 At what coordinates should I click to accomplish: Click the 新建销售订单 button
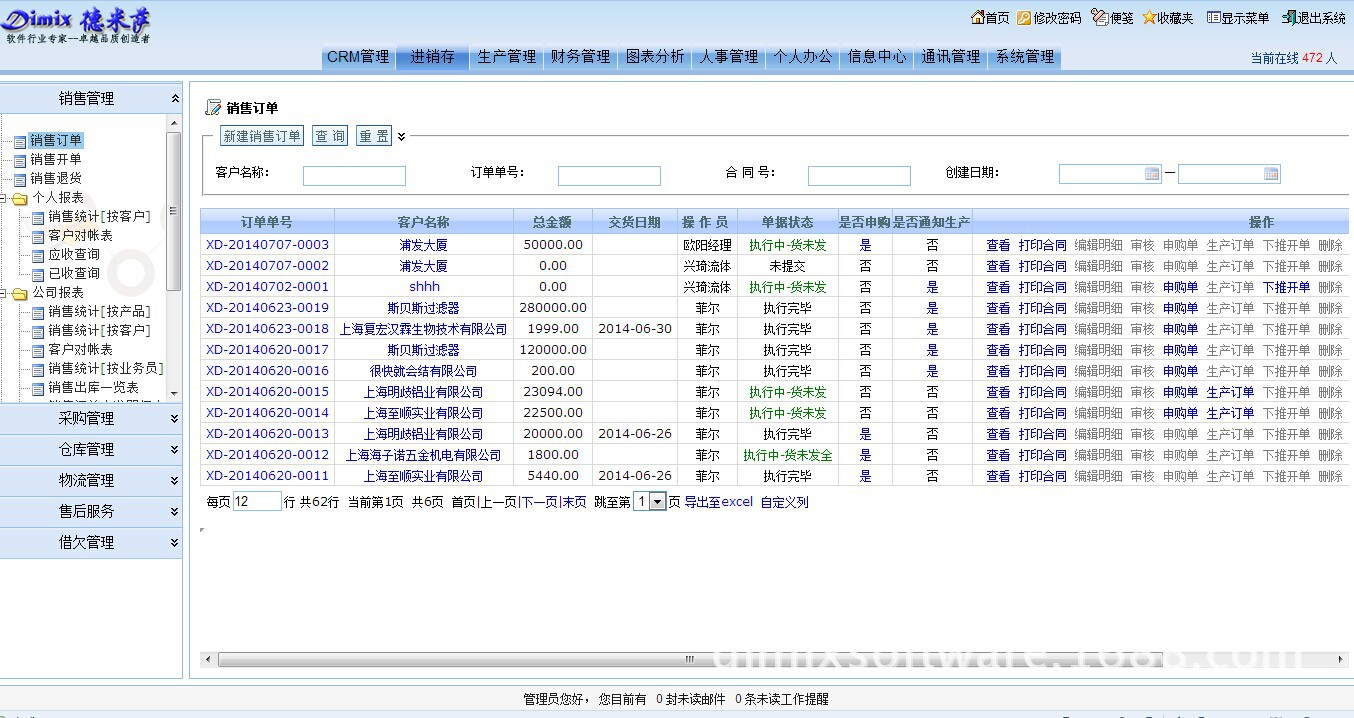pos(261,136)
